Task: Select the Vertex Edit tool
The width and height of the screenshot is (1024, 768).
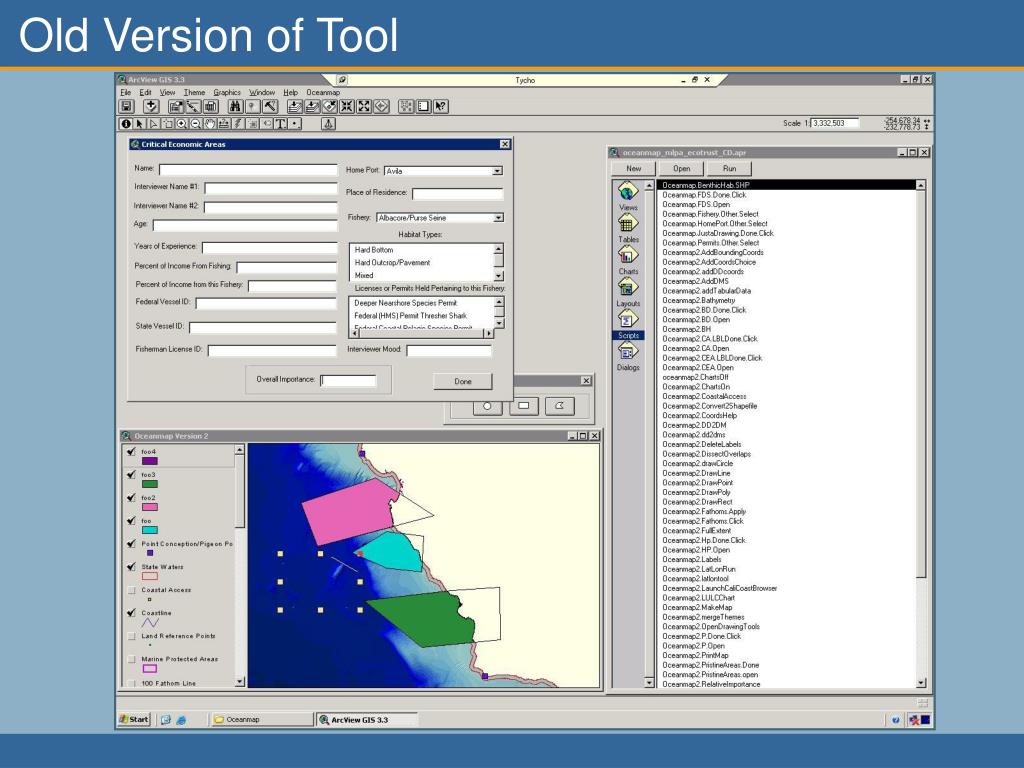Action: (153, 123)
